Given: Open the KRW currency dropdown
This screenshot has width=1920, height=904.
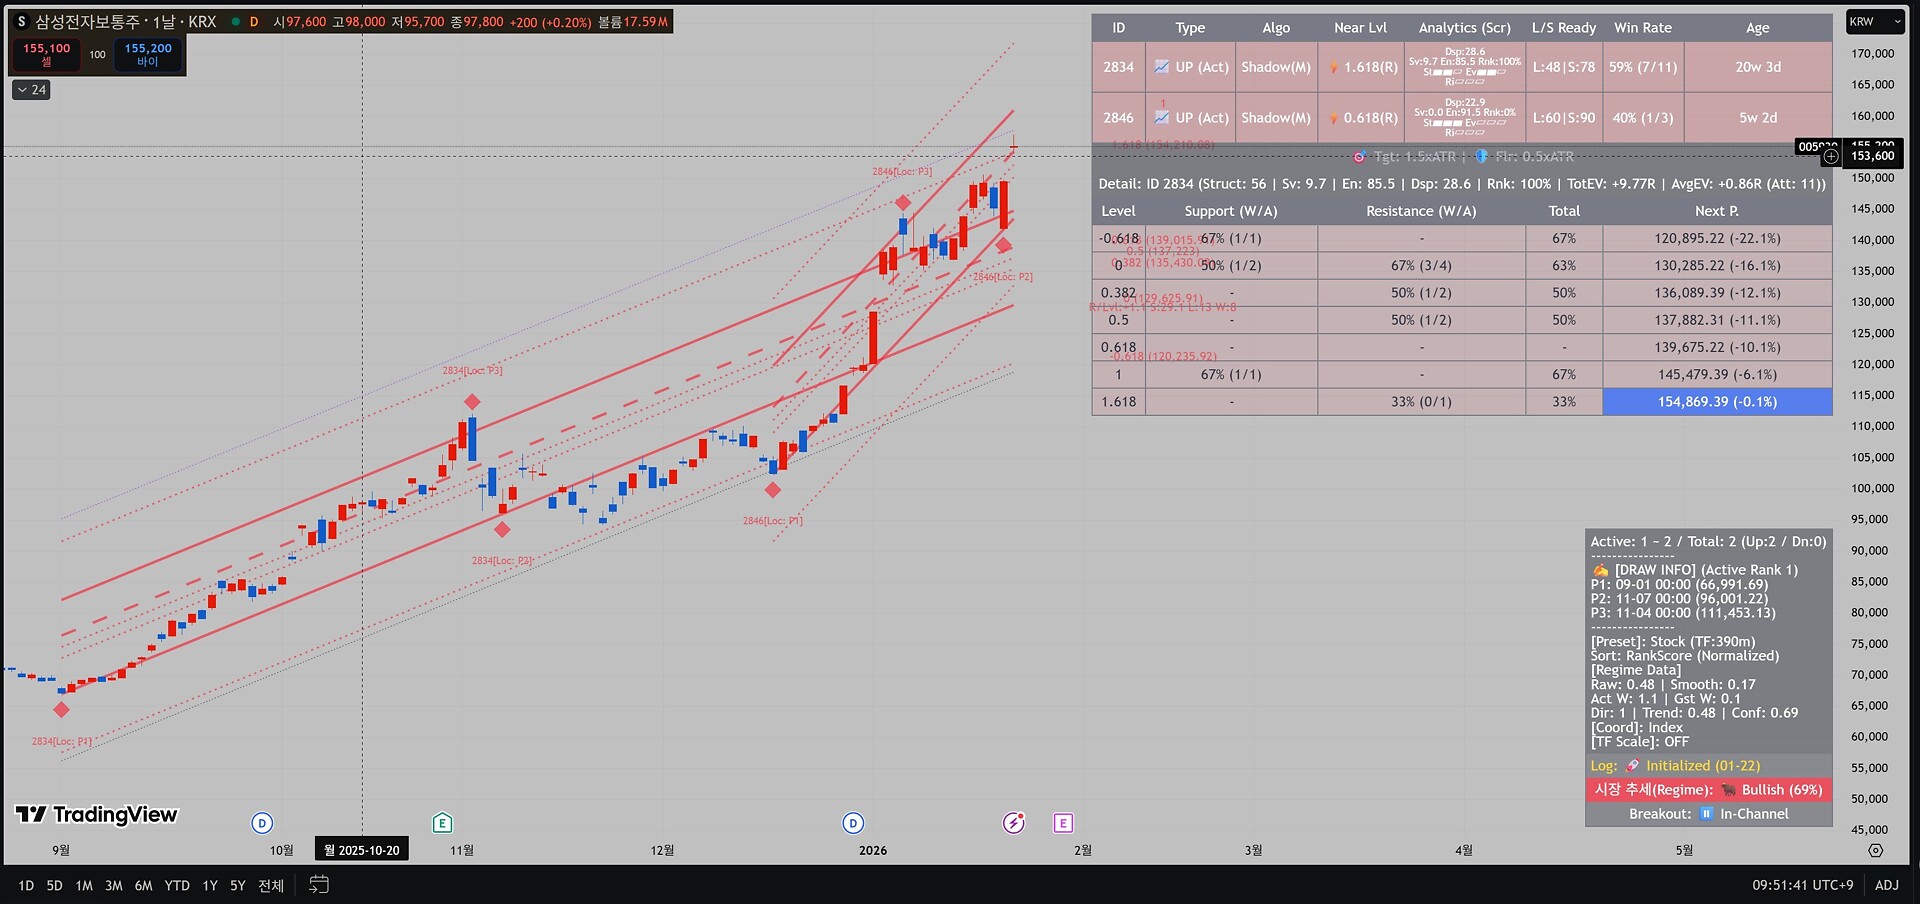Looking at the screenshot, I should pos(1876,21).
